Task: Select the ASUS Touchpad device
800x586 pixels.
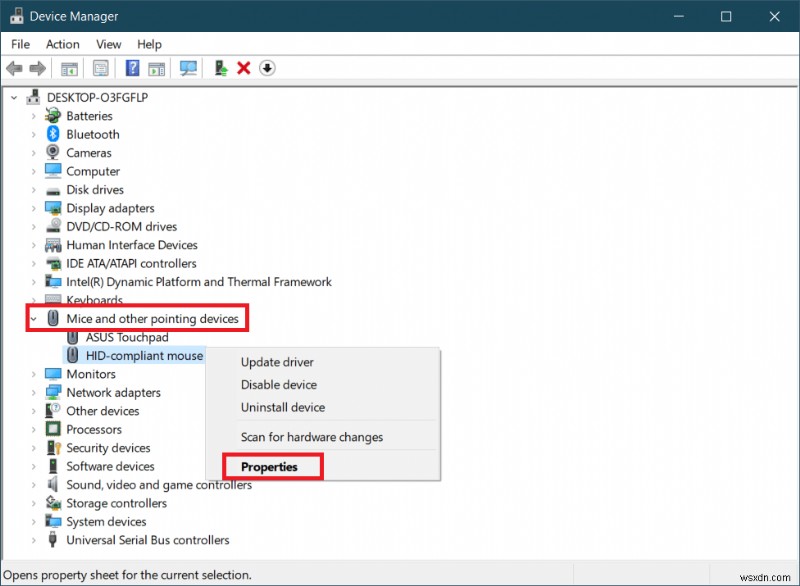Action: point(127,337)
